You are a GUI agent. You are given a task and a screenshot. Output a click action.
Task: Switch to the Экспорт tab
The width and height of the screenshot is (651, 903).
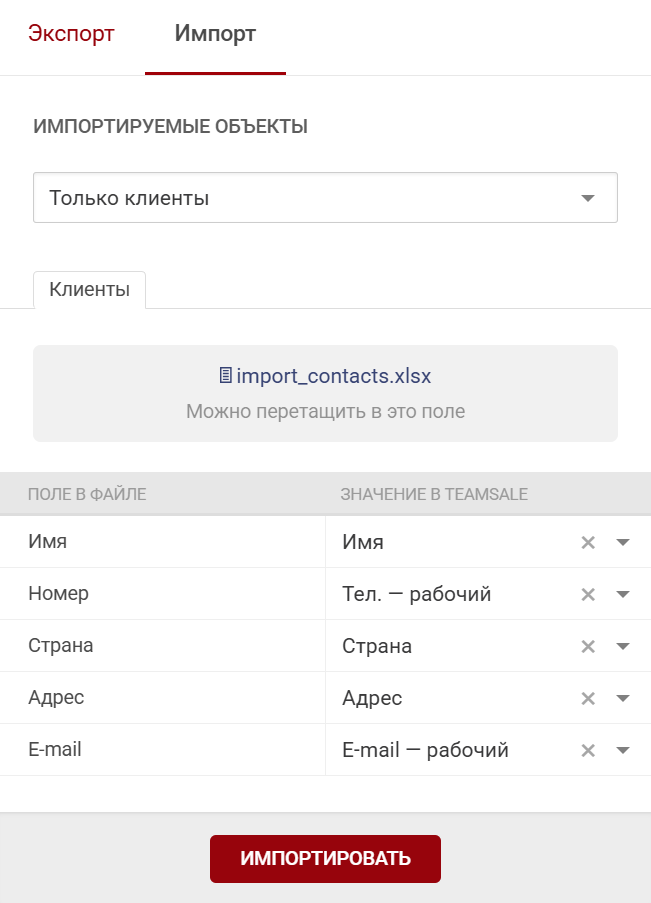[x=71, y=33]
